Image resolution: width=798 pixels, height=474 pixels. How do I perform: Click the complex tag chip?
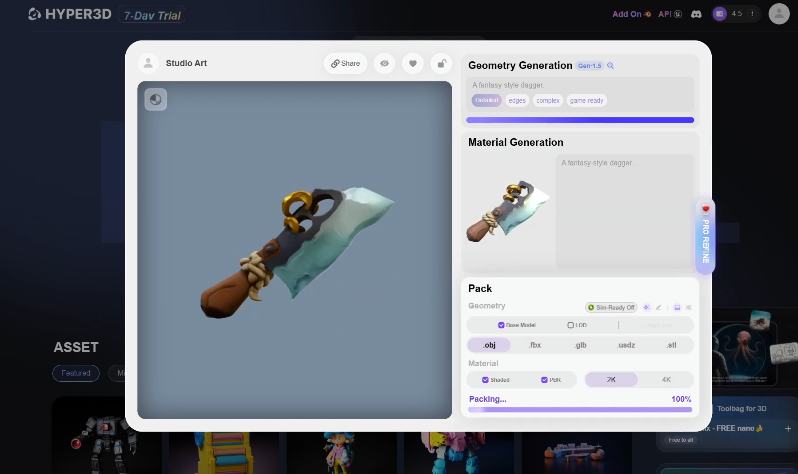548,100
